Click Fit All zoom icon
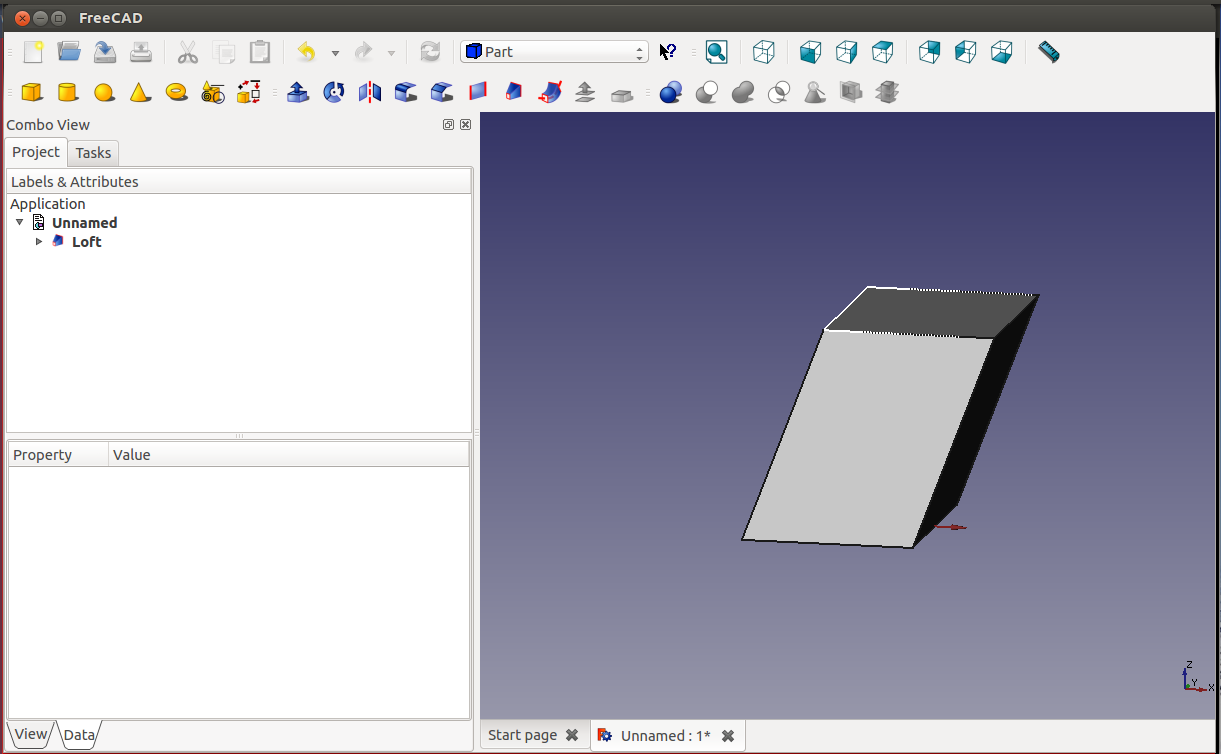 click(x=716, y=52)
